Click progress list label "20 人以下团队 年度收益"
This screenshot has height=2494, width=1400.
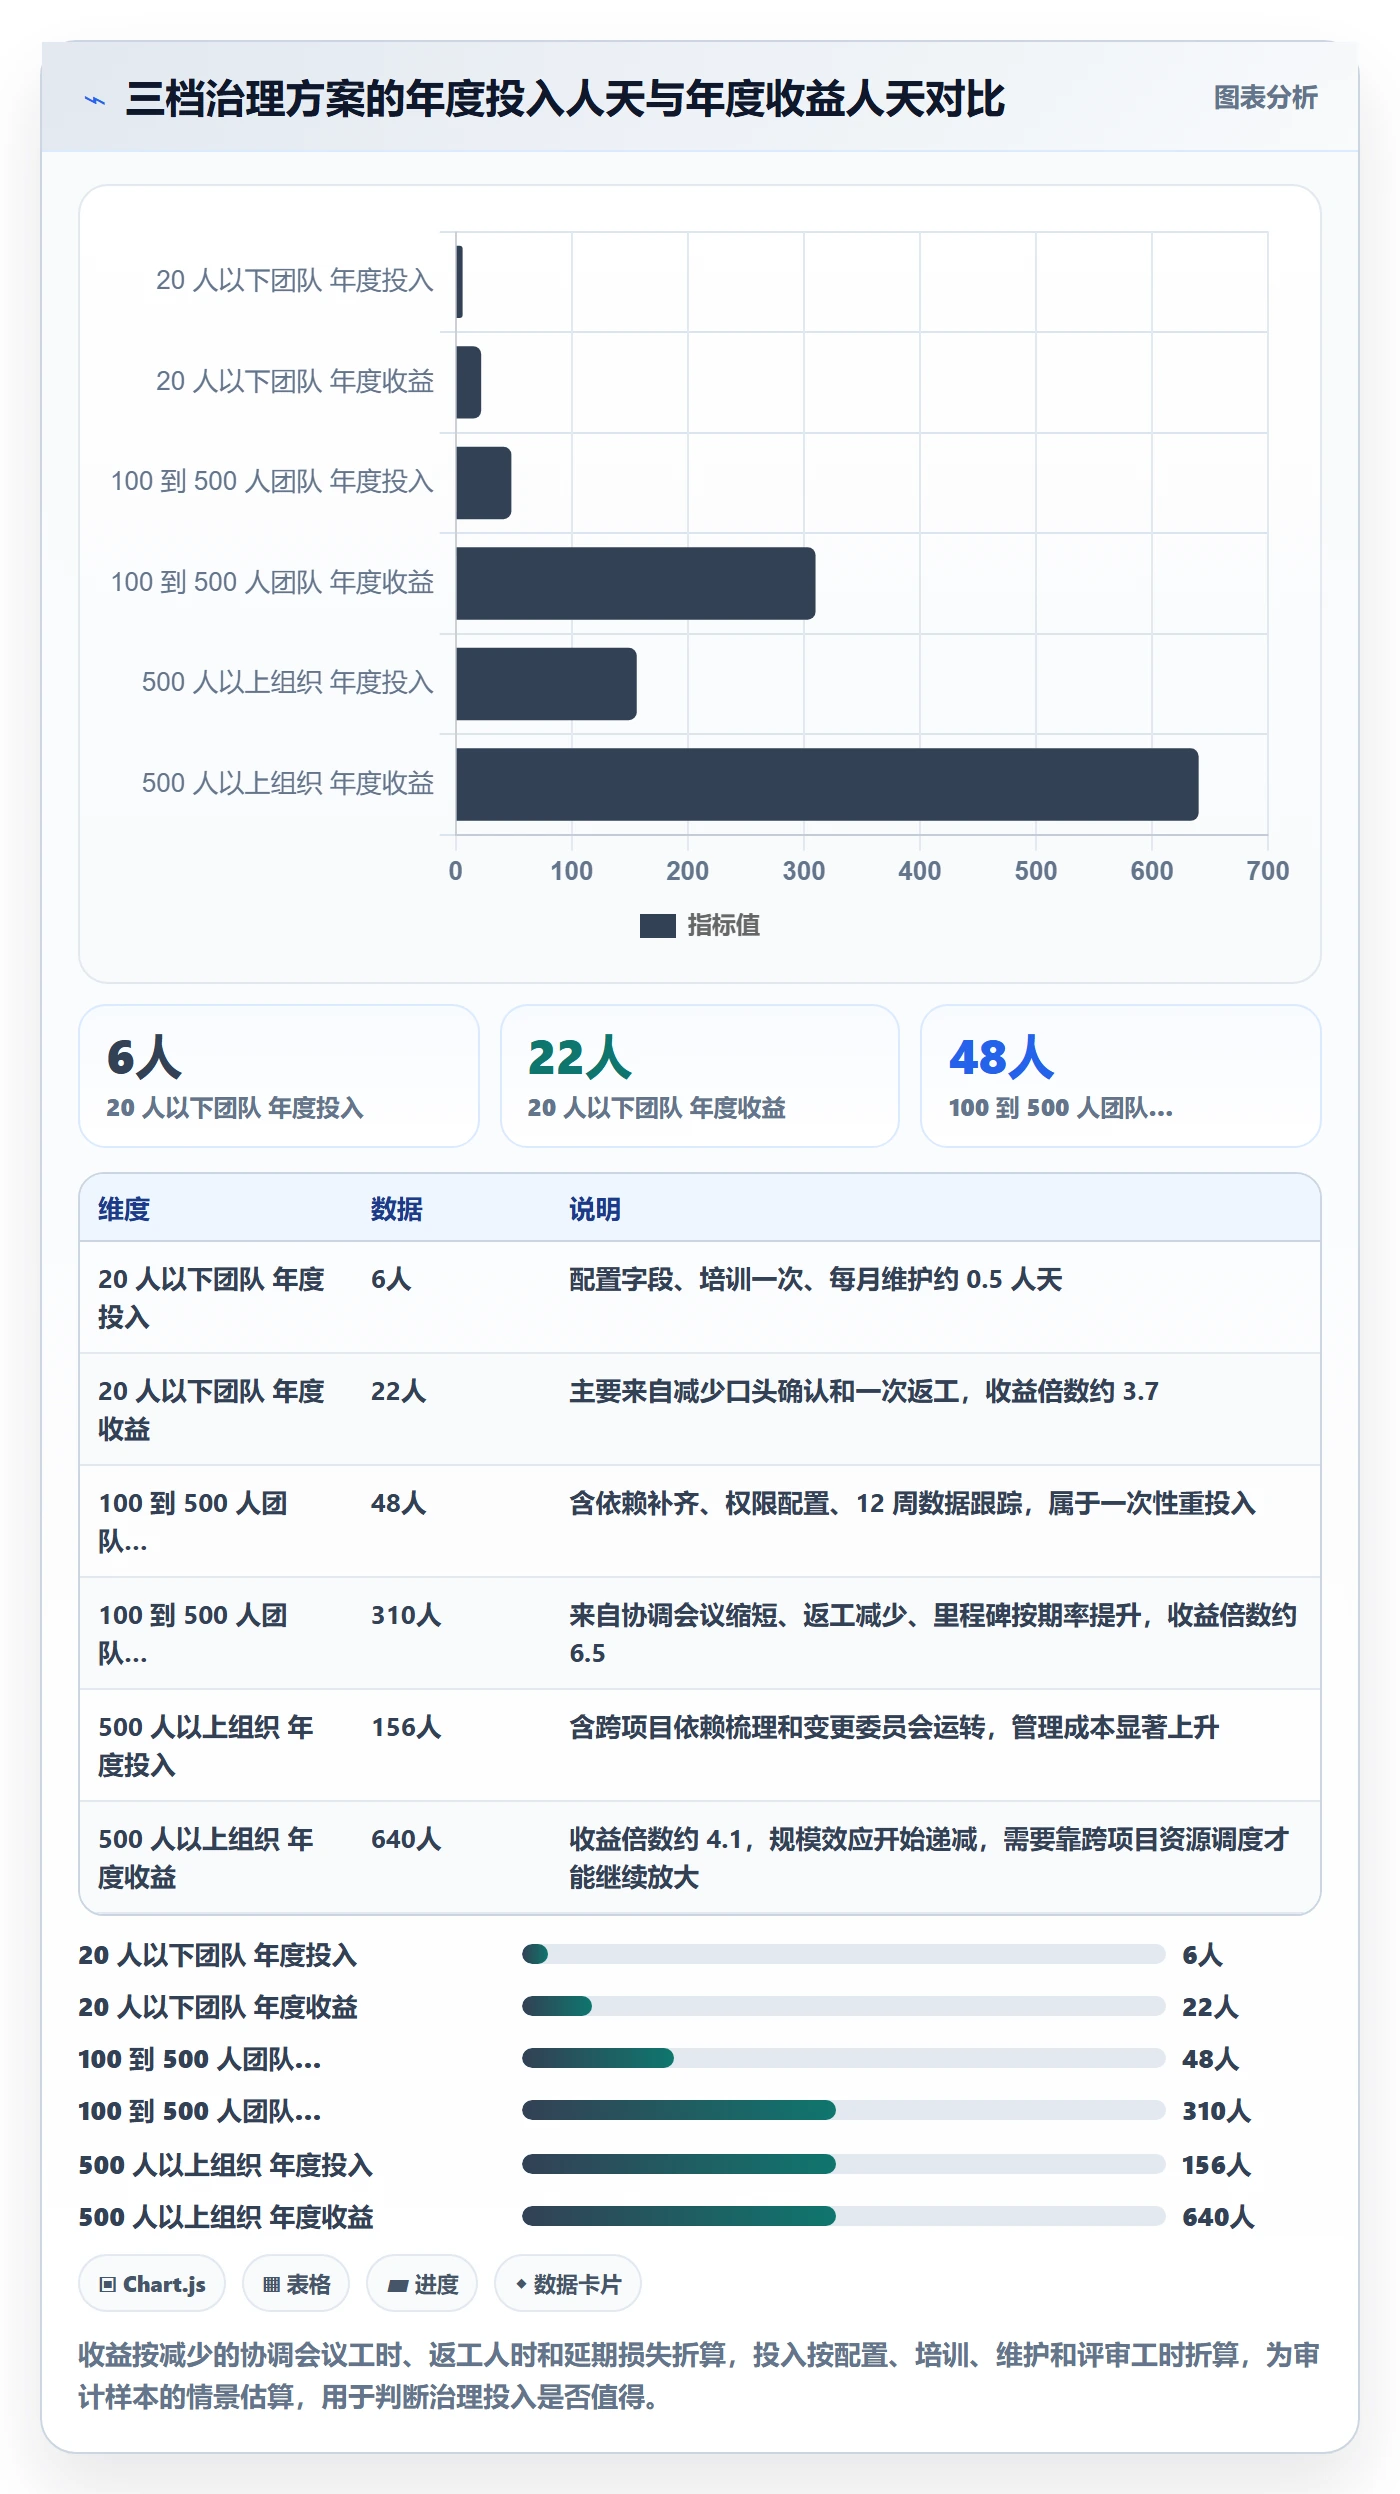(218, 2007)
